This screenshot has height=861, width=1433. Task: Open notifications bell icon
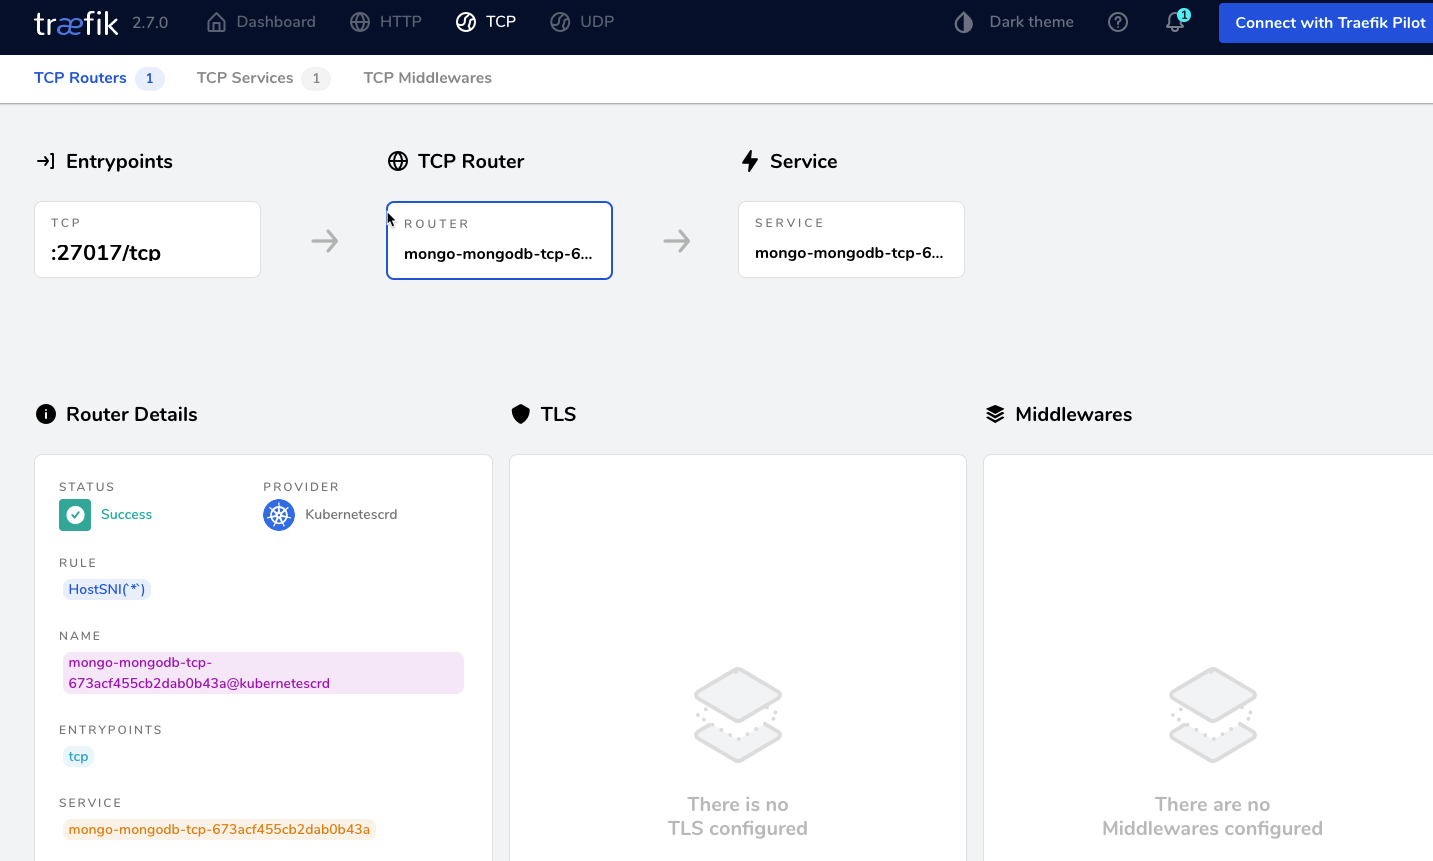pyautogui.click(x=1175, y=23)
